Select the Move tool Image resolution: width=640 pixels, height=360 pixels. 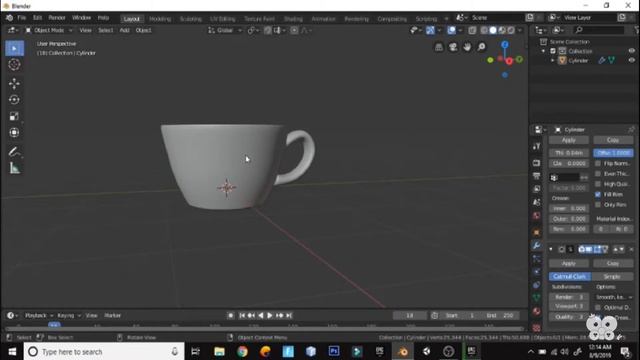point(14,83)
